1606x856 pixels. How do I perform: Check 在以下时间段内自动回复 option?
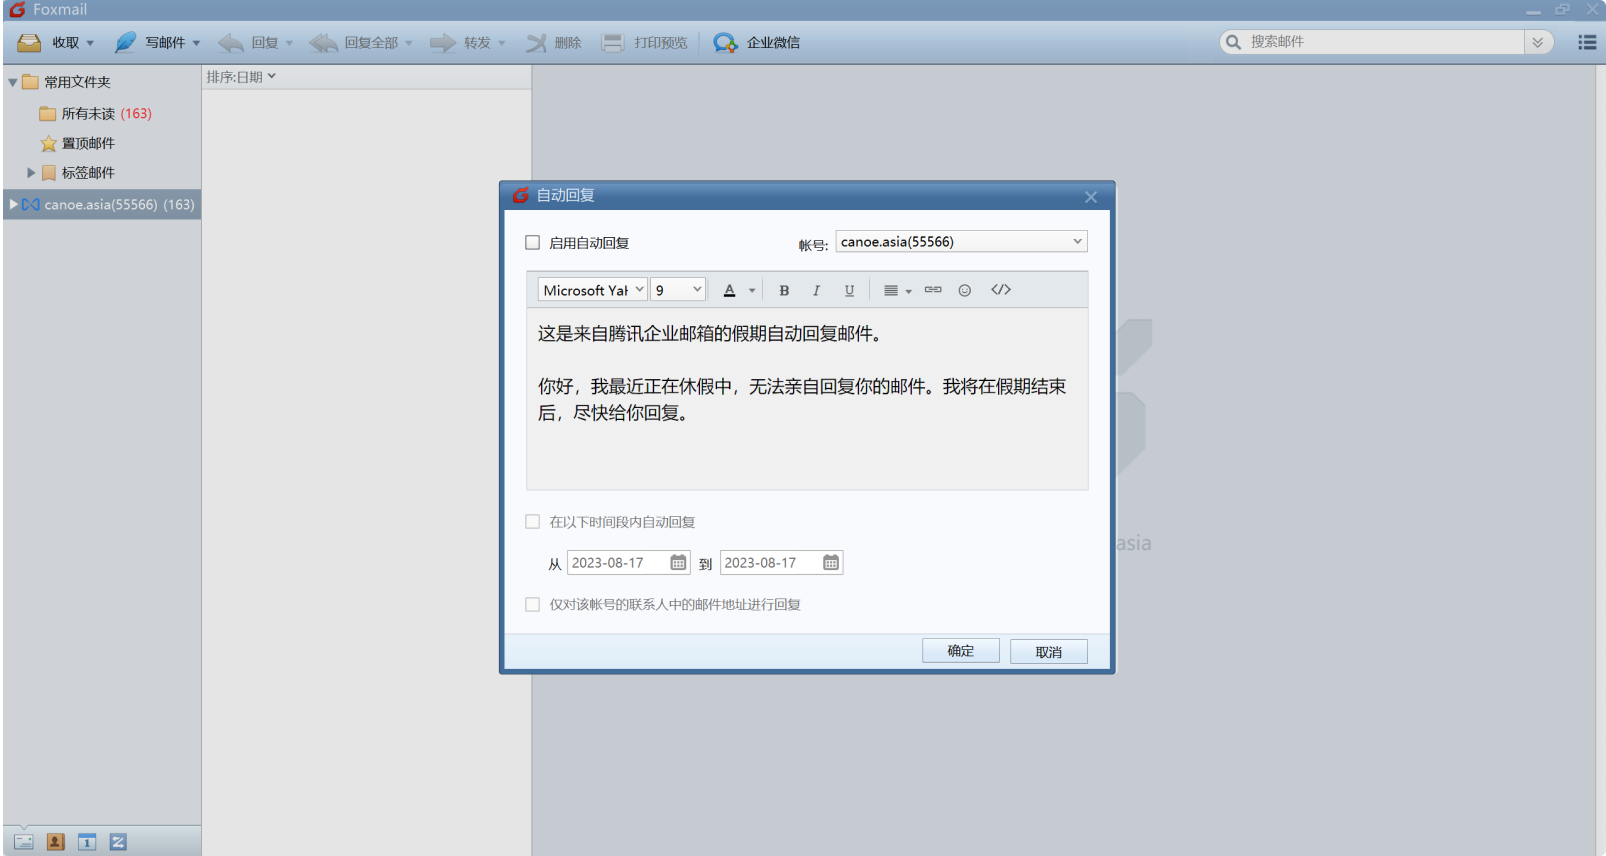[533, 522]
